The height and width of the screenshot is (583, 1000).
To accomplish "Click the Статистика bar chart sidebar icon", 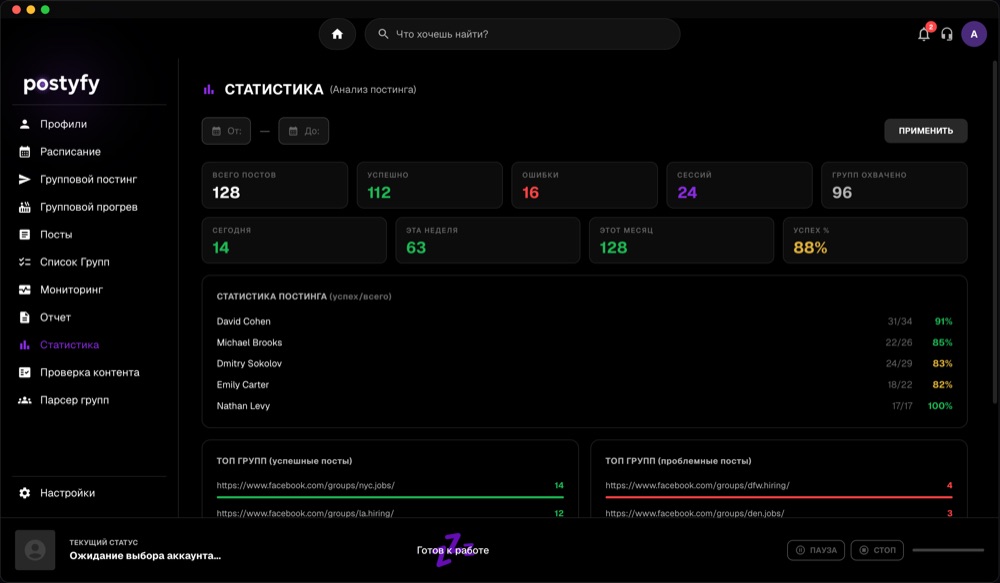I will pos(25,344).
